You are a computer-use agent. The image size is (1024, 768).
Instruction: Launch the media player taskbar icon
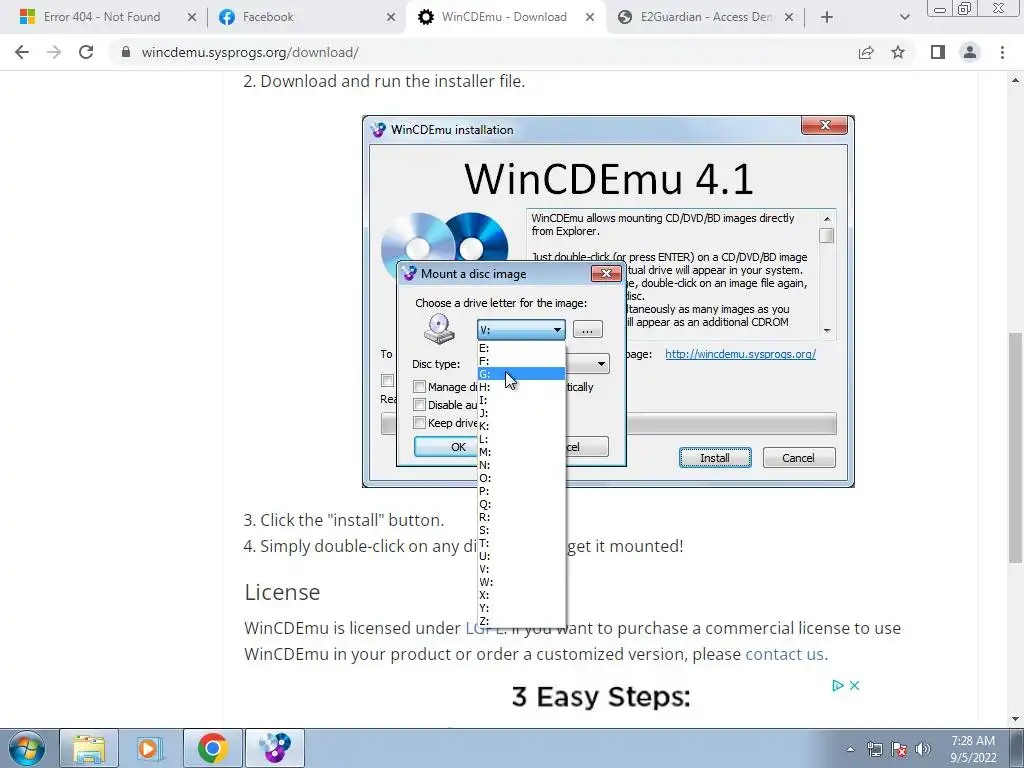(x=150, y=748)
